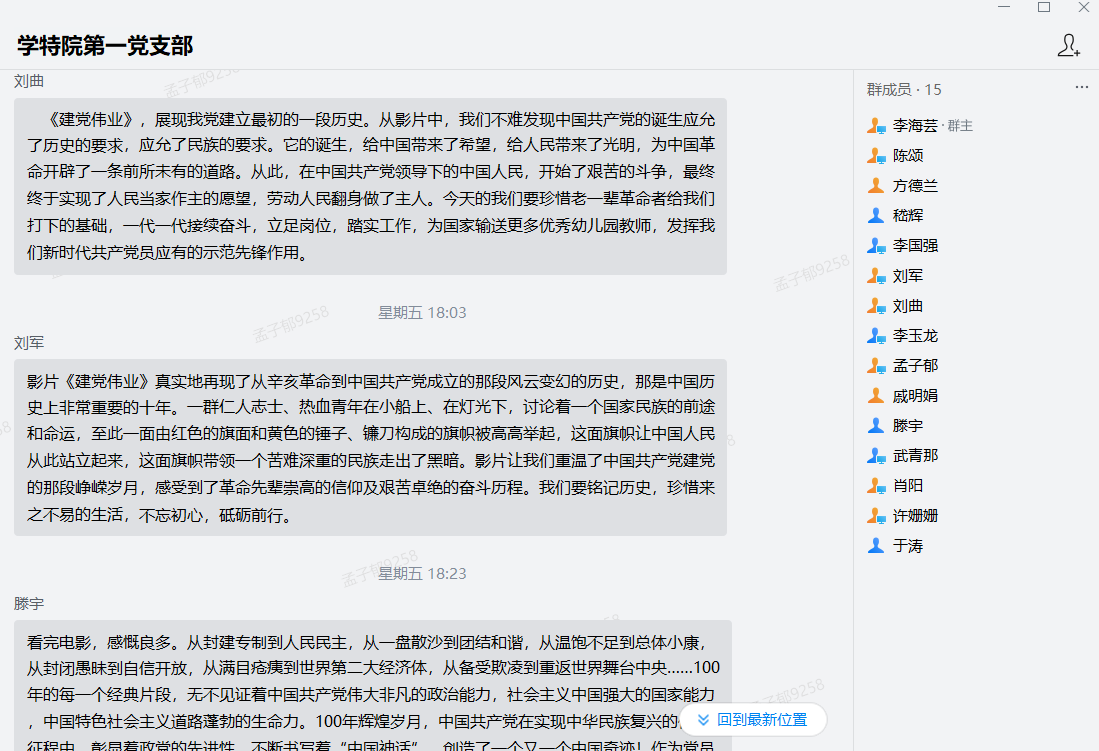Select member 许姗姗 in the member list
The width and height of the screenshot is (1099, 751).
point(915,516)
